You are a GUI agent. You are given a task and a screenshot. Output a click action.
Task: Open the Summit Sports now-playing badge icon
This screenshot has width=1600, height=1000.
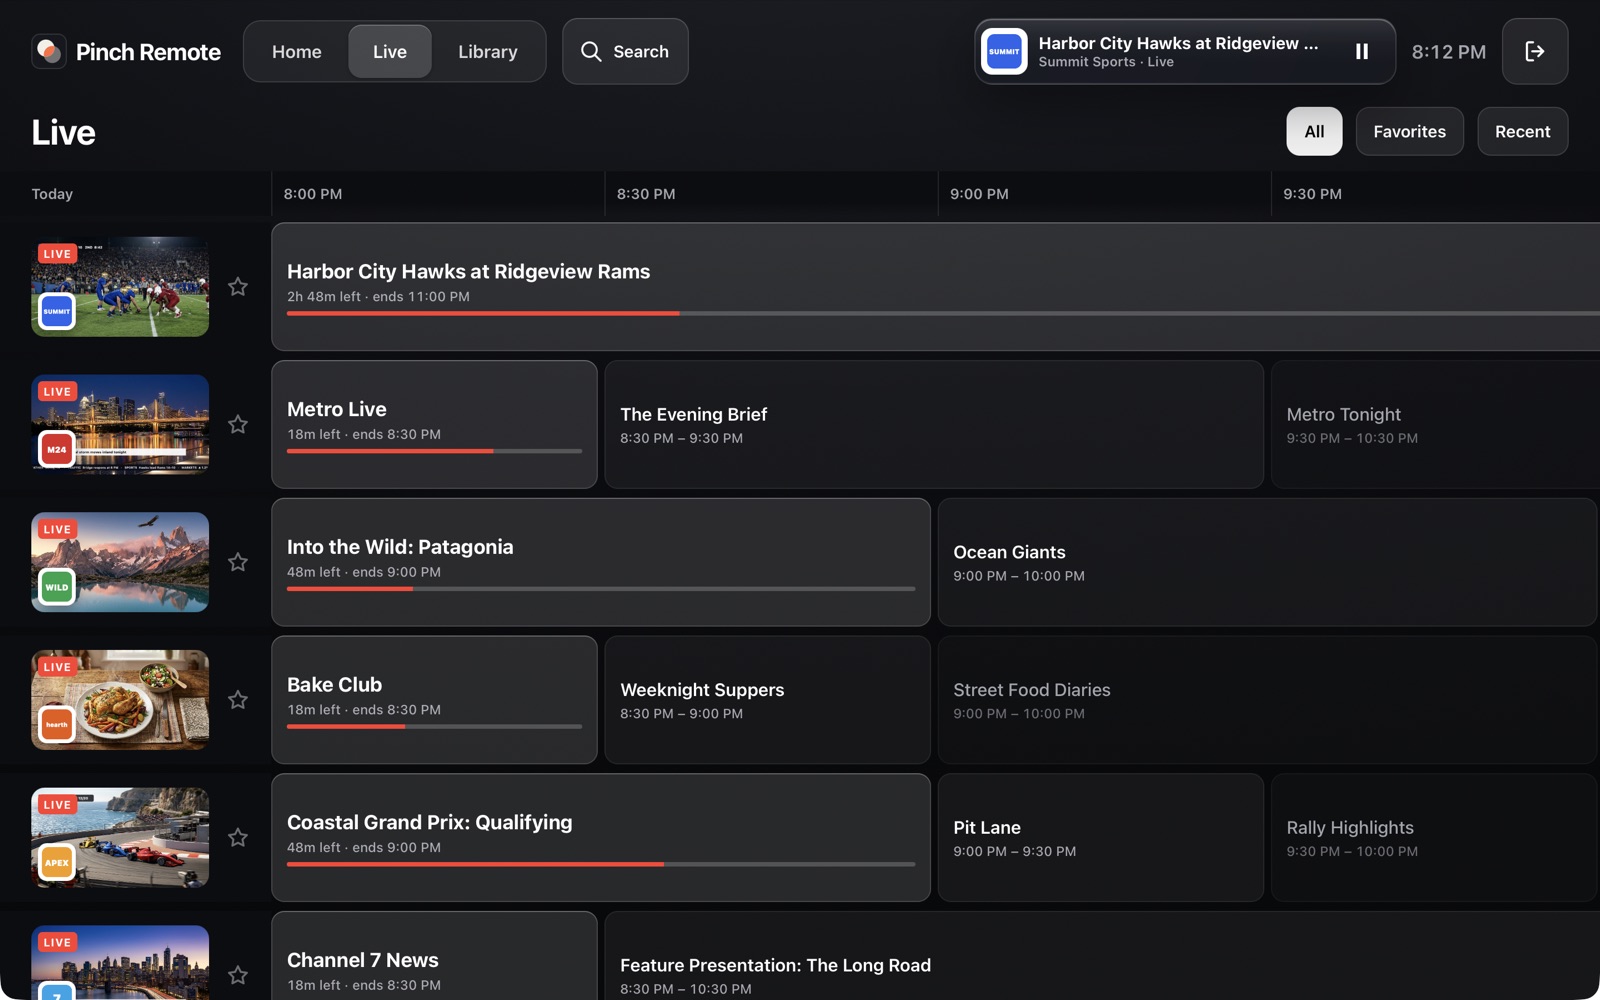tap(1004, 51)
